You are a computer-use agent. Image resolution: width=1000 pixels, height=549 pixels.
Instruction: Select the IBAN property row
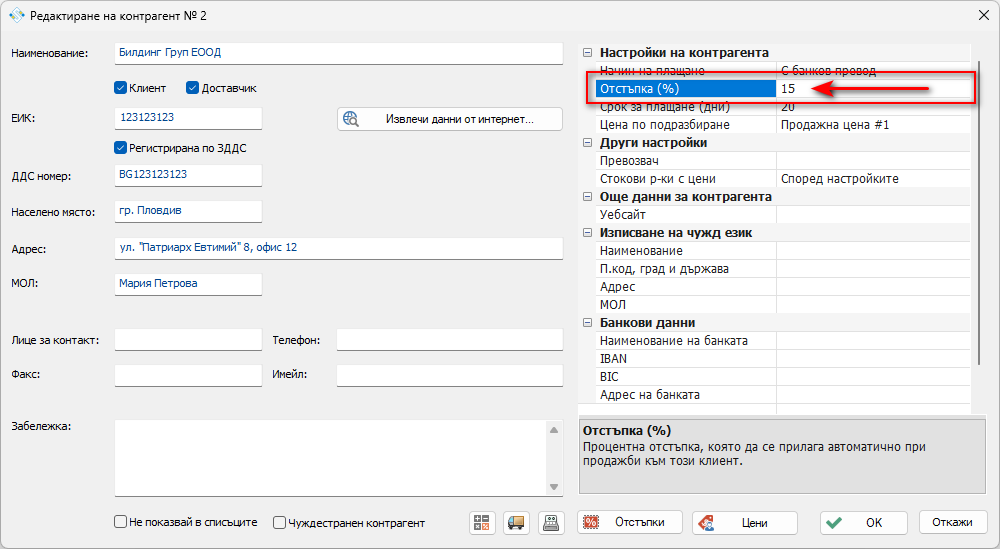point(783,359)
